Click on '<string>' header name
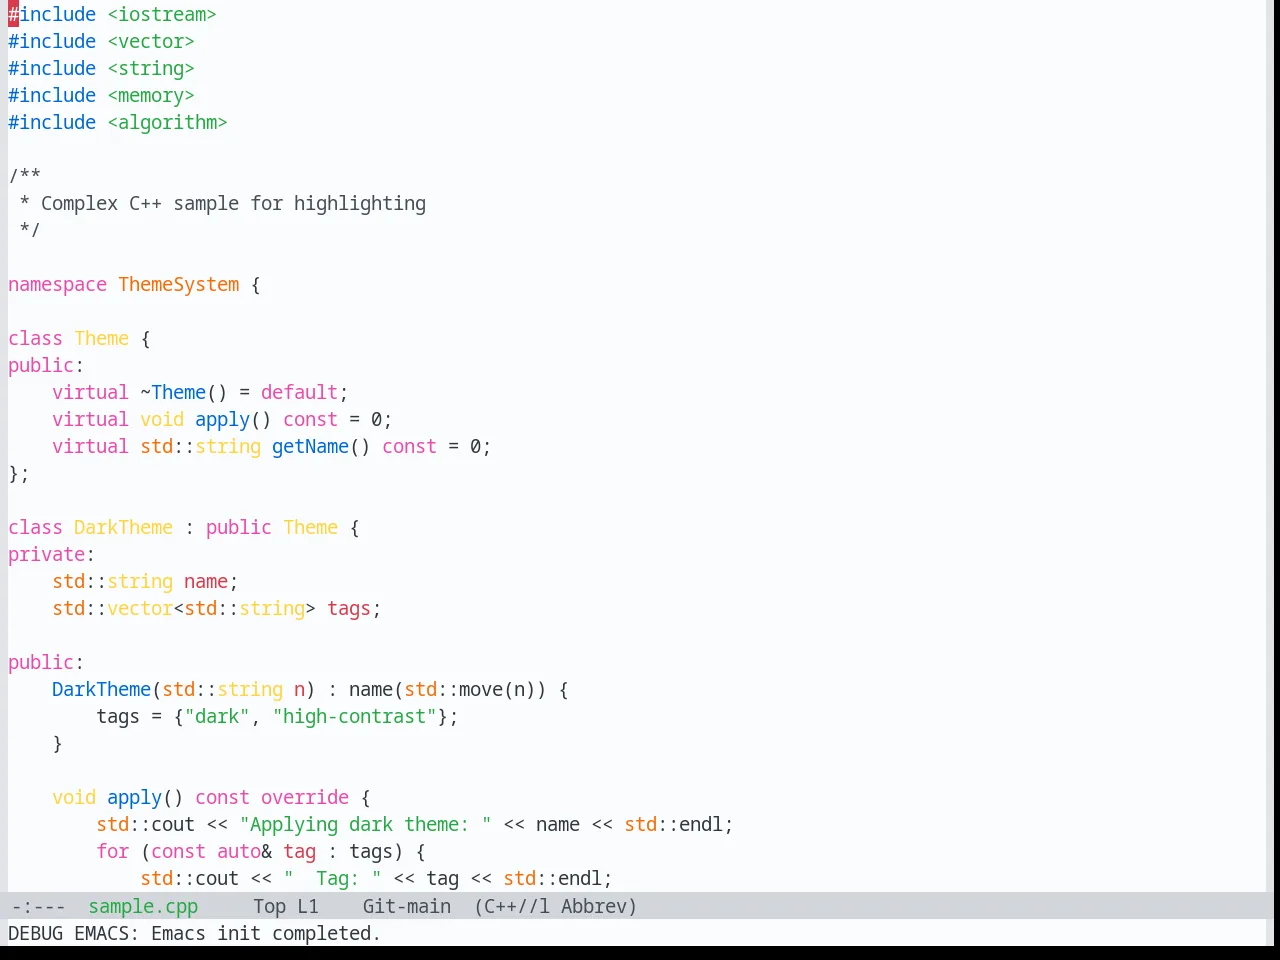 point(151,68)
